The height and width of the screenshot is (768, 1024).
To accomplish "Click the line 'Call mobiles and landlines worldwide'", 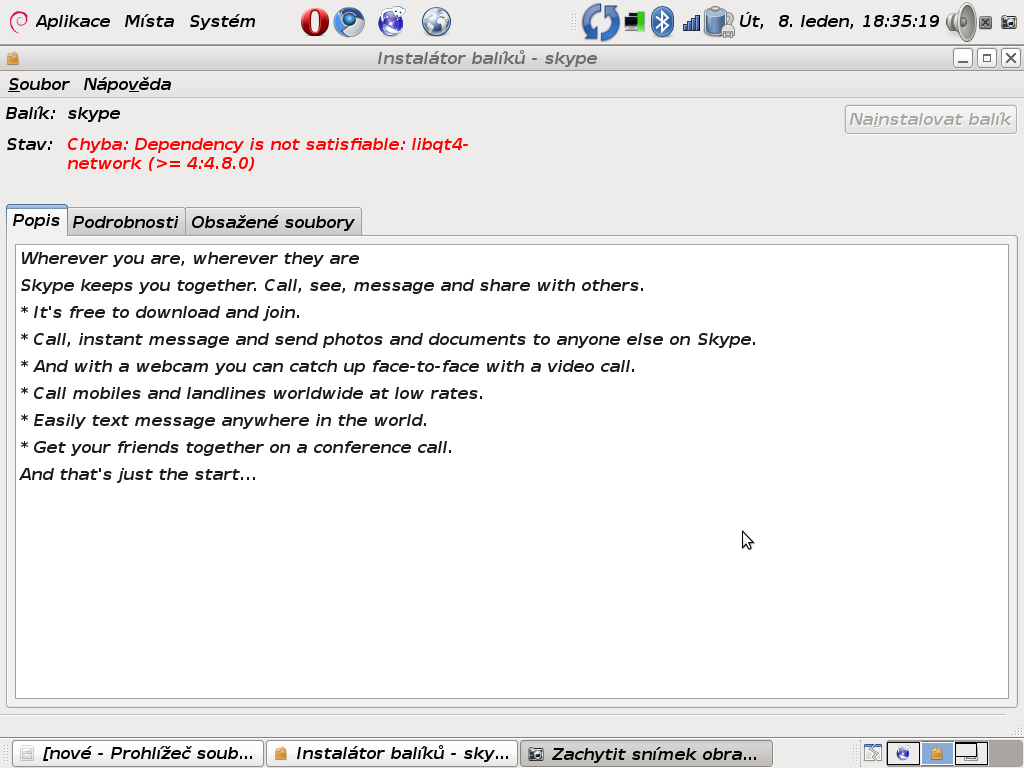I will (x=251, y=393).
